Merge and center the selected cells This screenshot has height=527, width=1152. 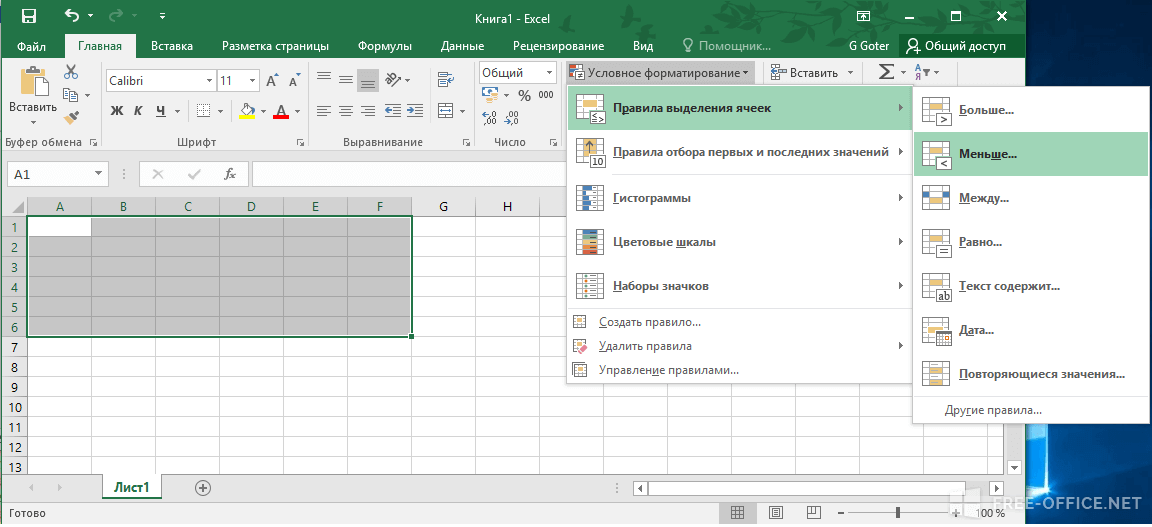pos(446,111)
